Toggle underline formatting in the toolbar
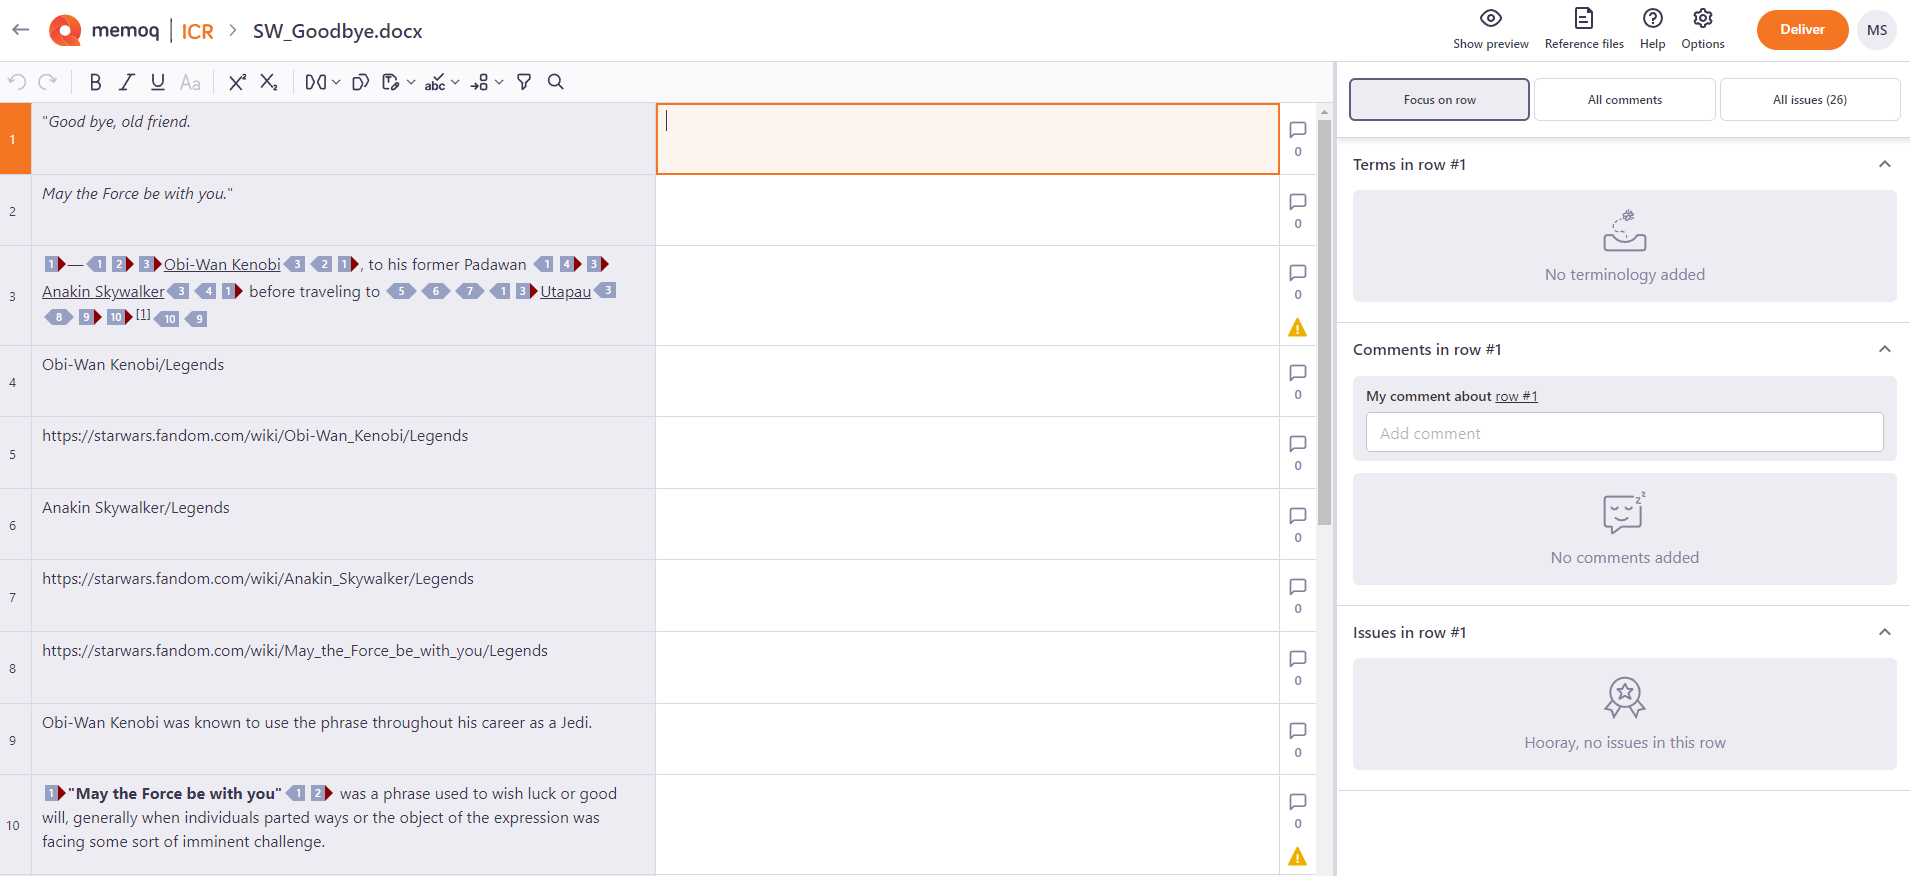Viewport: 1910px width, 876px height. click(x=158, y=82)
